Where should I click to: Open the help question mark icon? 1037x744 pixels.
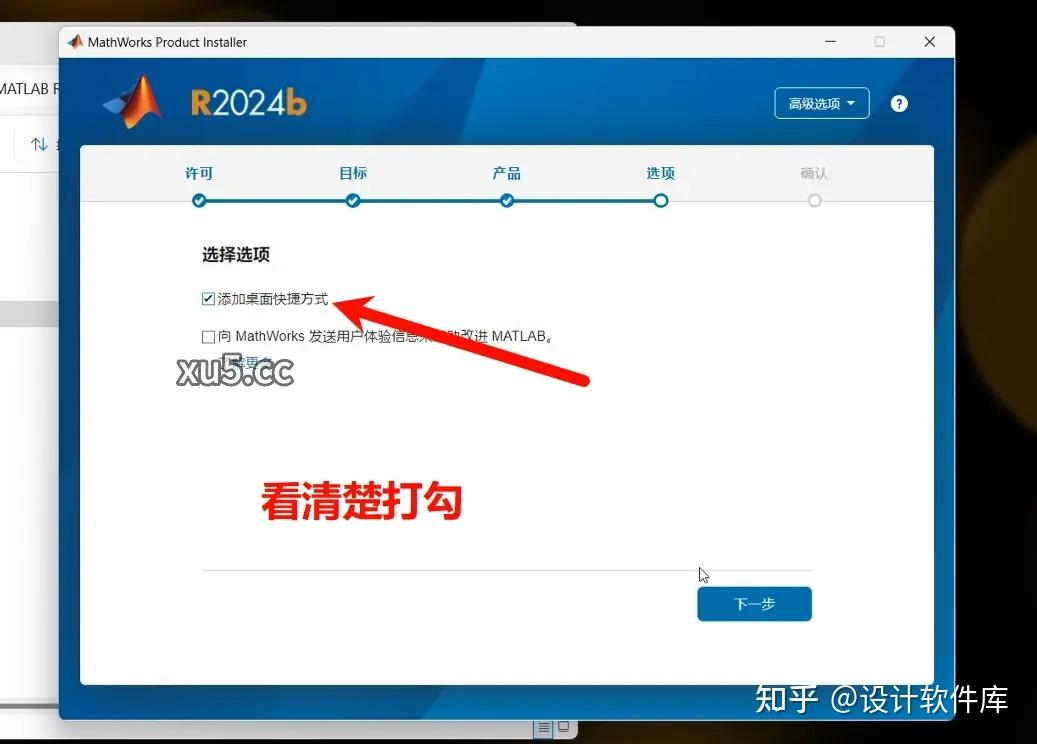[898, 103]
